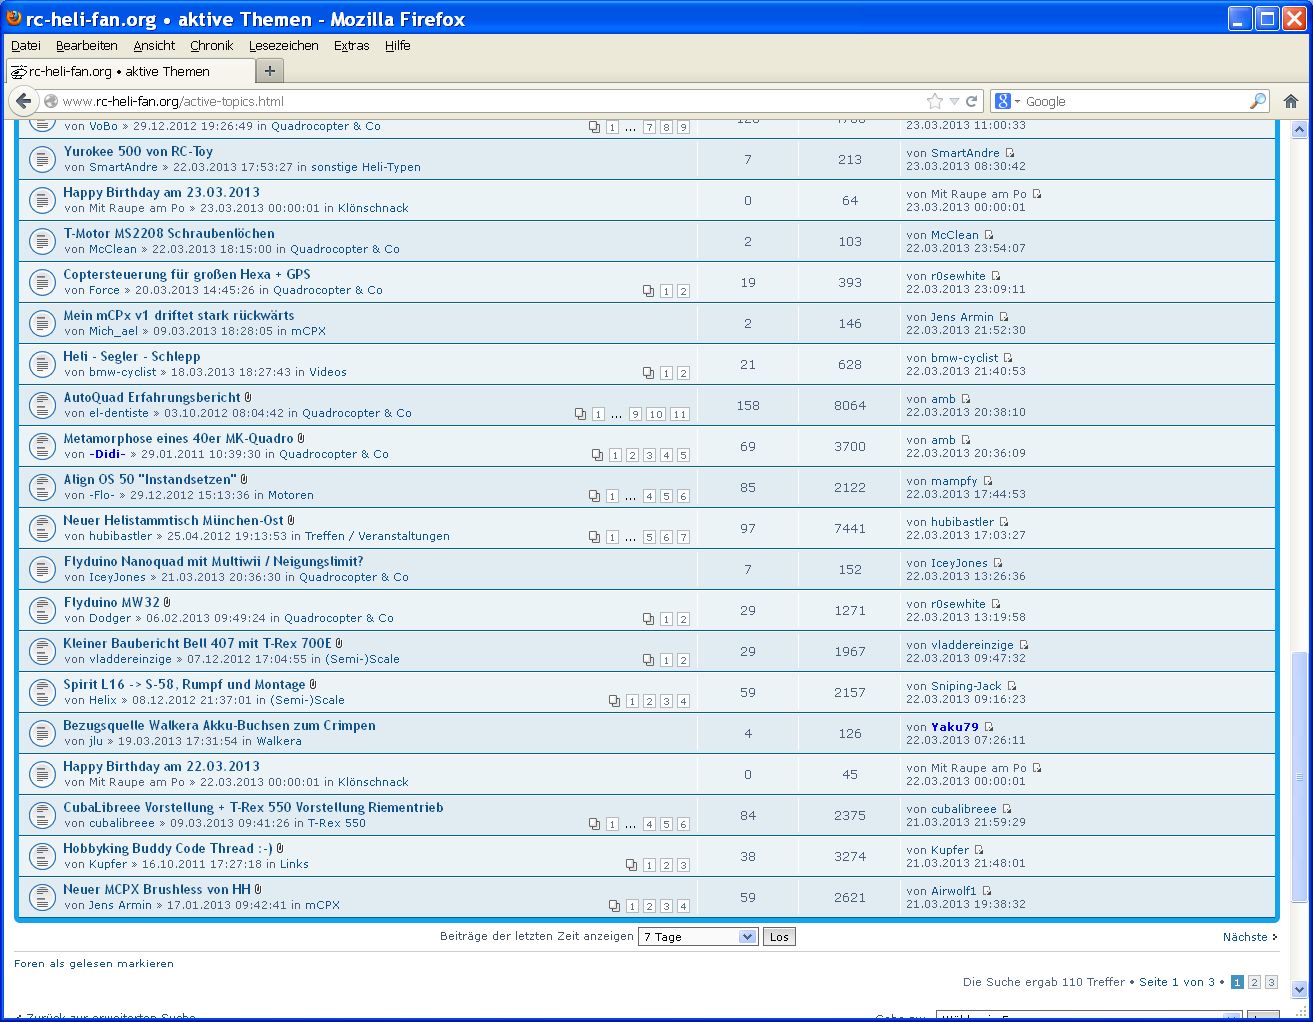Screen dimensions: 1313x1022
Task: Open new tab with plus button
Action: click(x=270, y=71)
